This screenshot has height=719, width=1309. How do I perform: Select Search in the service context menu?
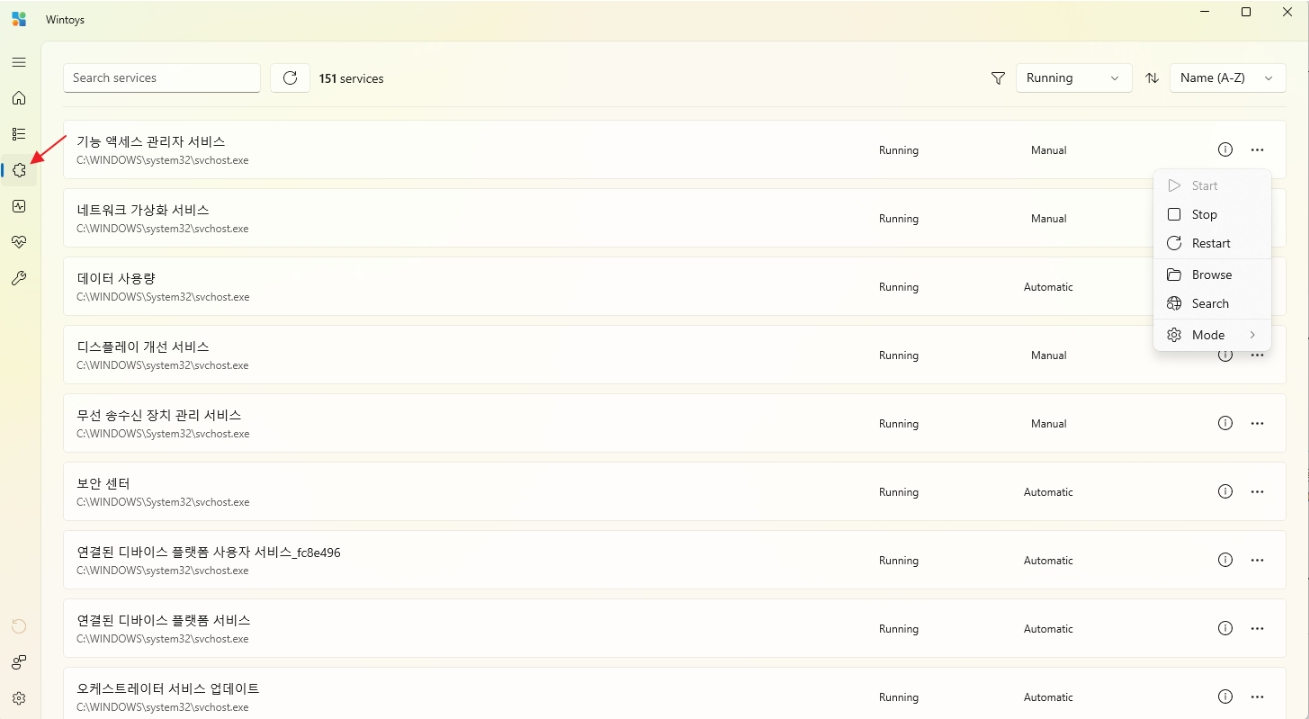[x=1209, y=304]
